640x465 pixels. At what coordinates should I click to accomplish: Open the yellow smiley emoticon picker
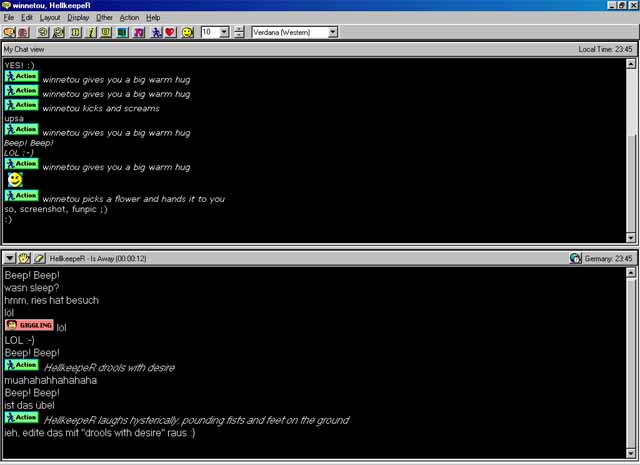187,32
